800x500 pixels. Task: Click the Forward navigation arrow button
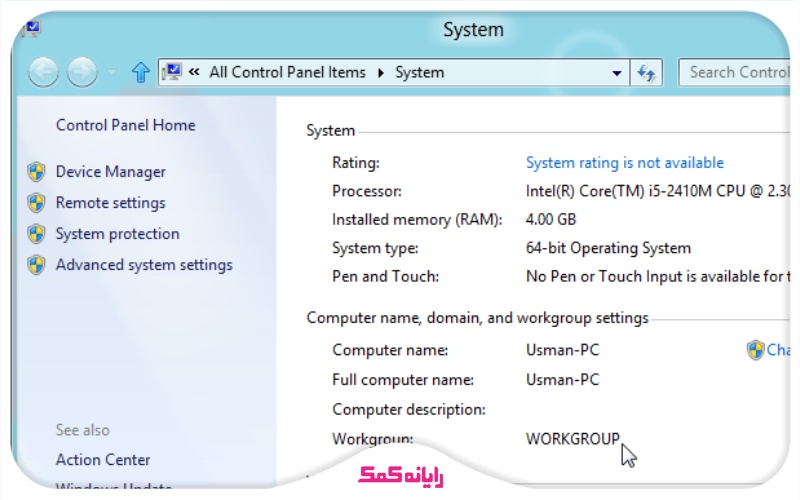82,72
